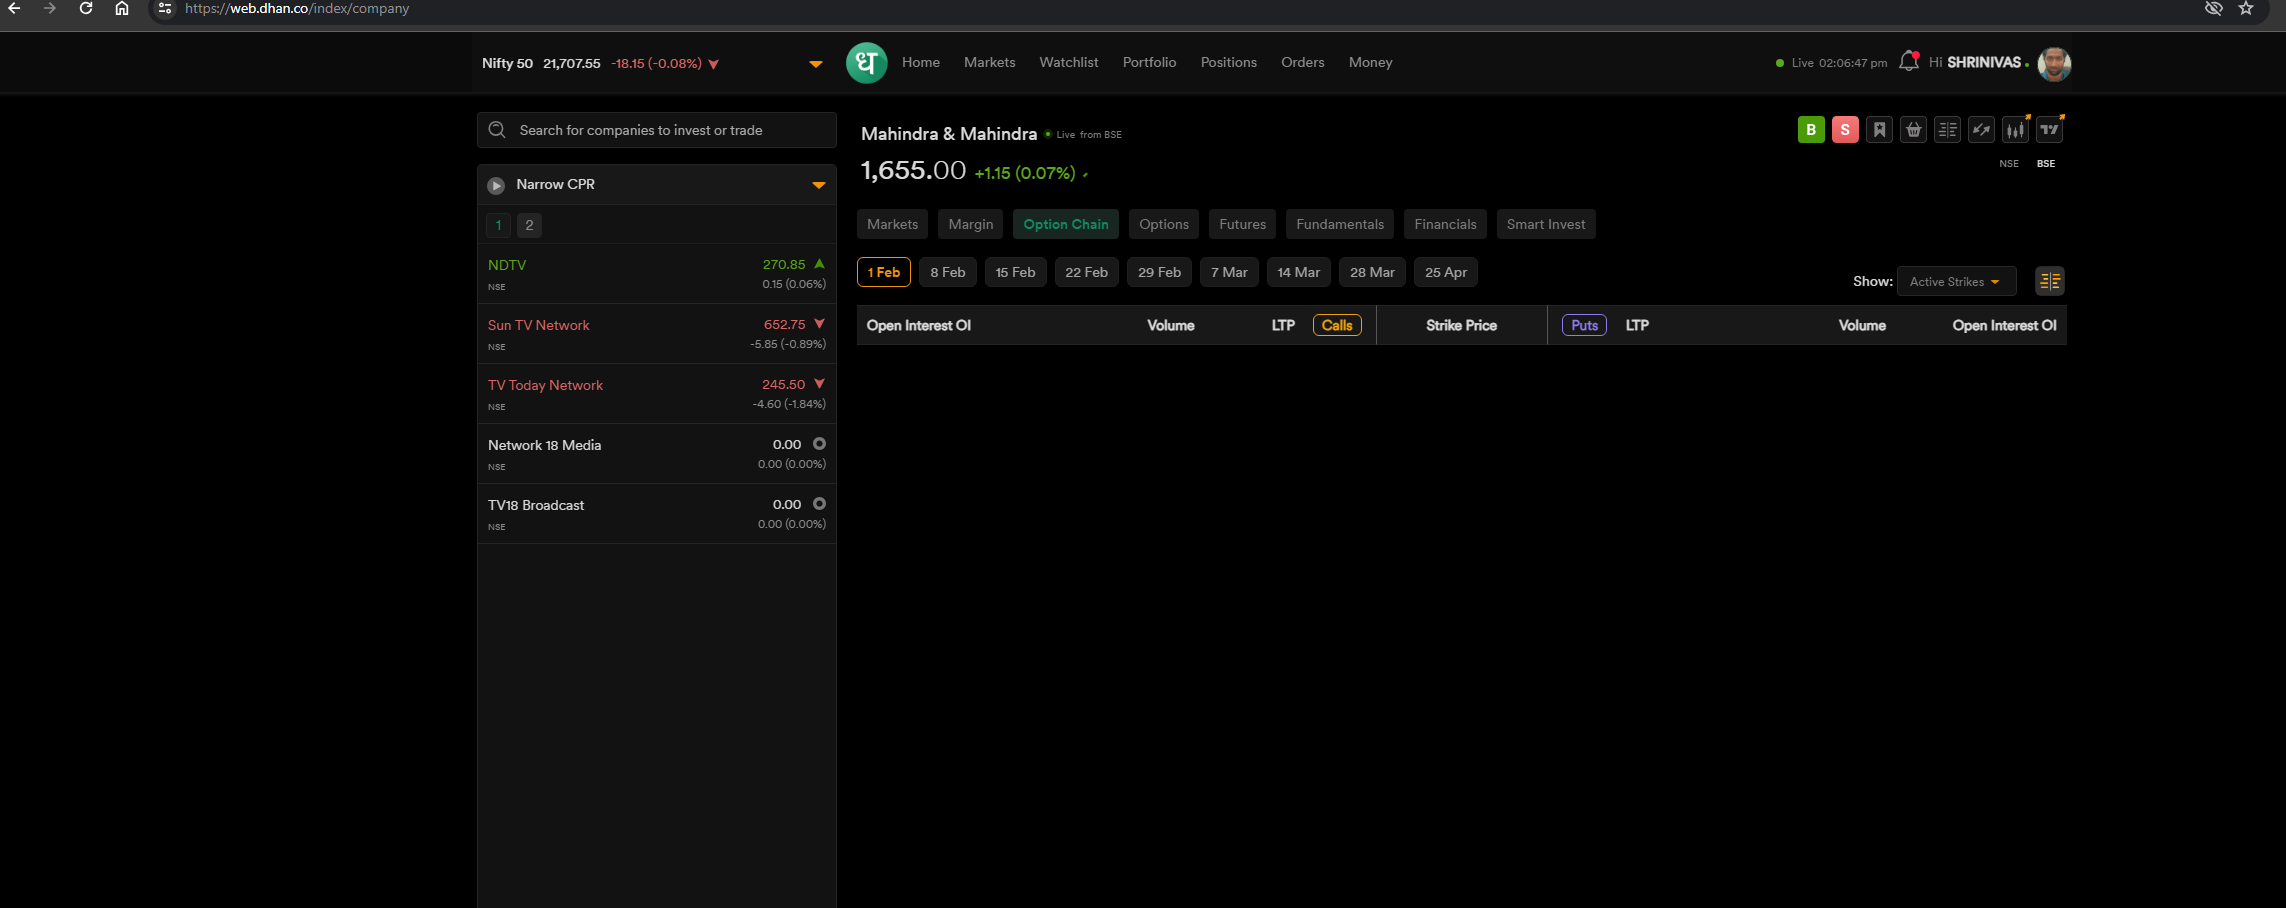2286x908 pixels.
Task: Focus the company search field
Action: 657,130
